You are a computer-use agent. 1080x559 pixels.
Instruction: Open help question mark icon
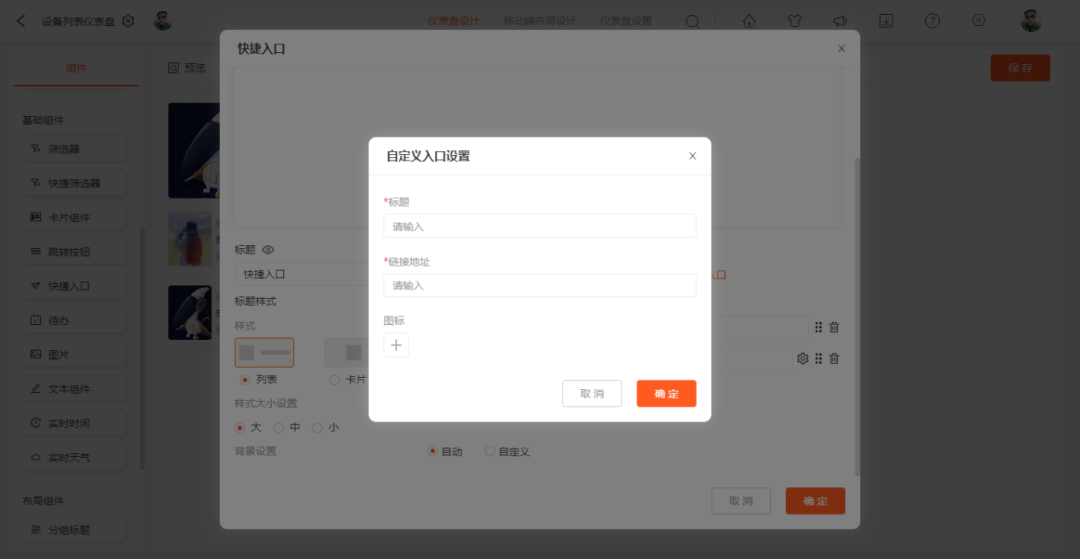pyautogui.click(x=932, y=21)
